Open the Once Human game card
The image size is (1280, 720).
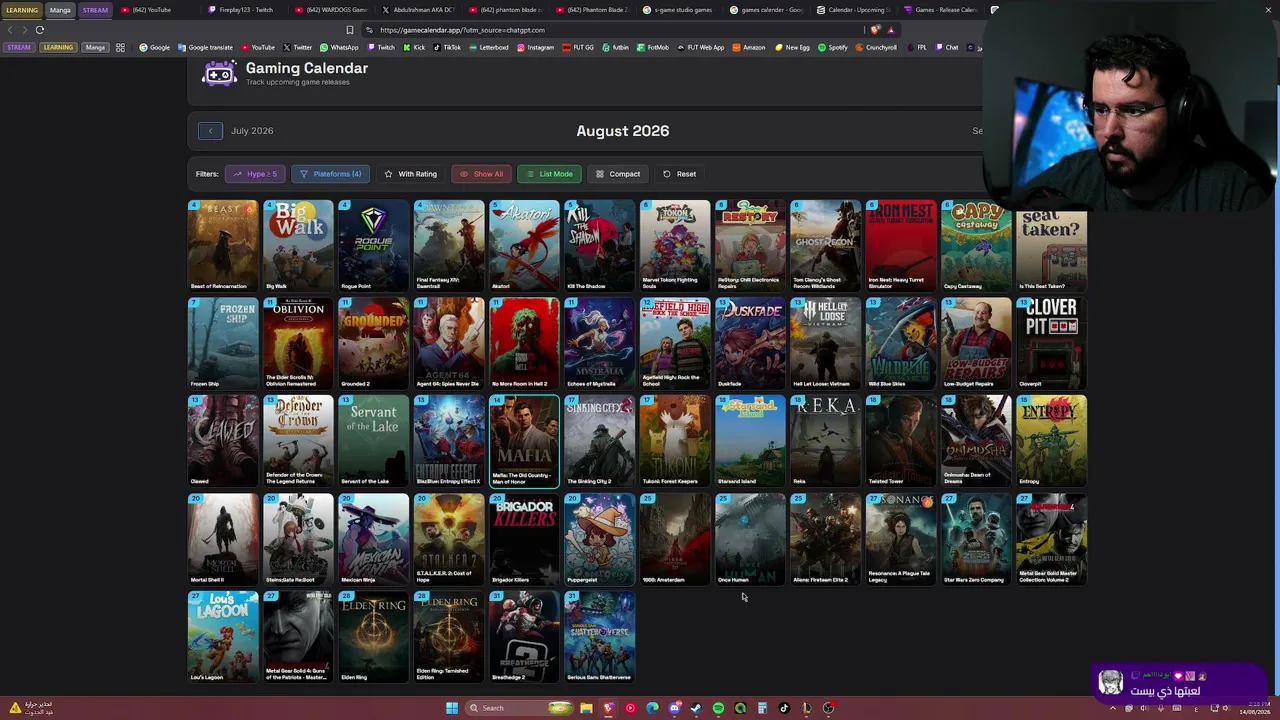(750, 539)
